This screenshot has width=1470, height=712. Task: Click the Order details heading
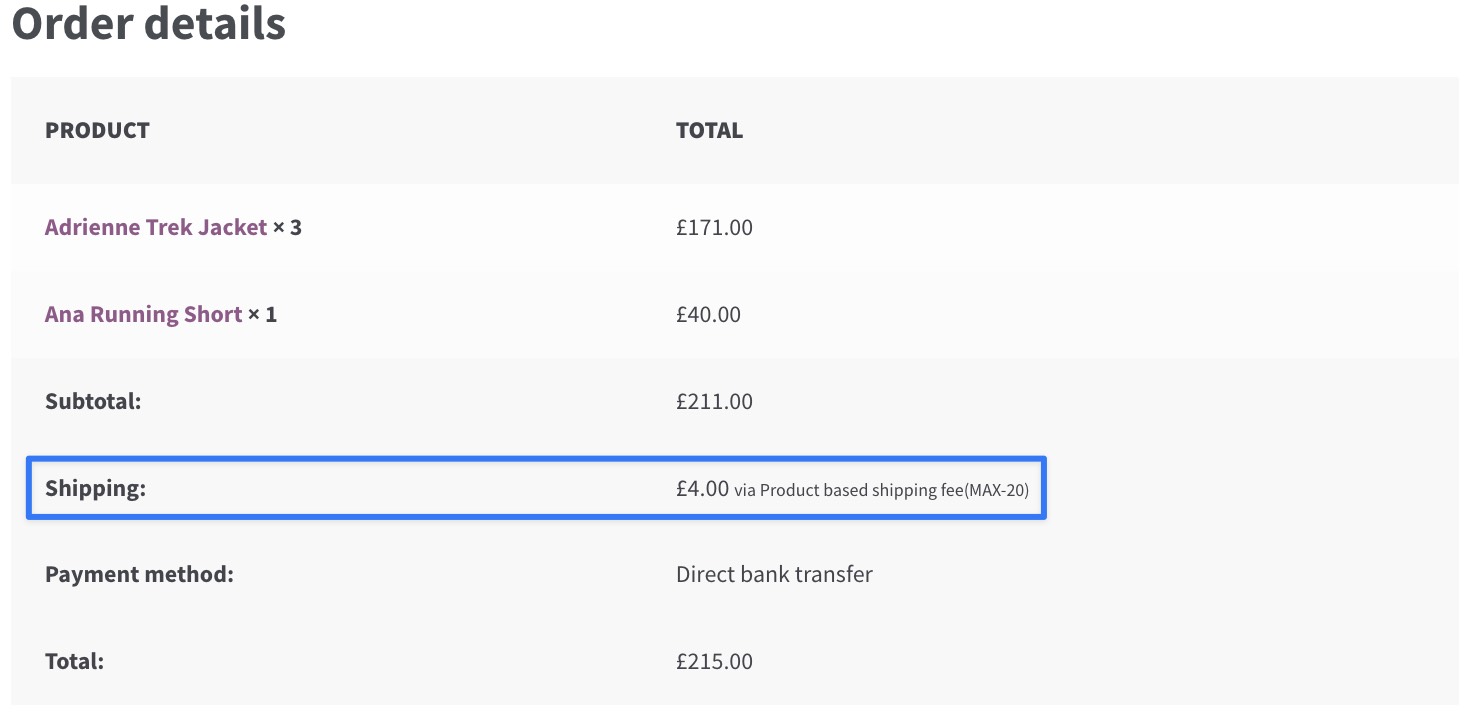(149, 24)
